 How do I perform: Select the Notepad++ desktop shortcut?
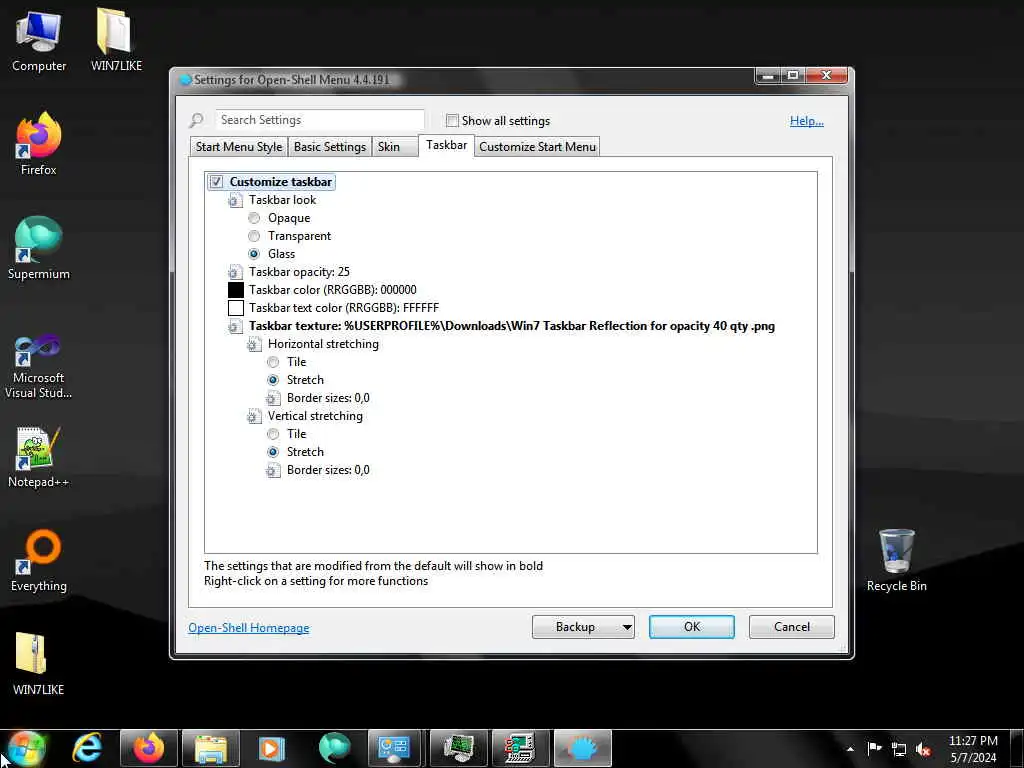click(x=39, y=457)
